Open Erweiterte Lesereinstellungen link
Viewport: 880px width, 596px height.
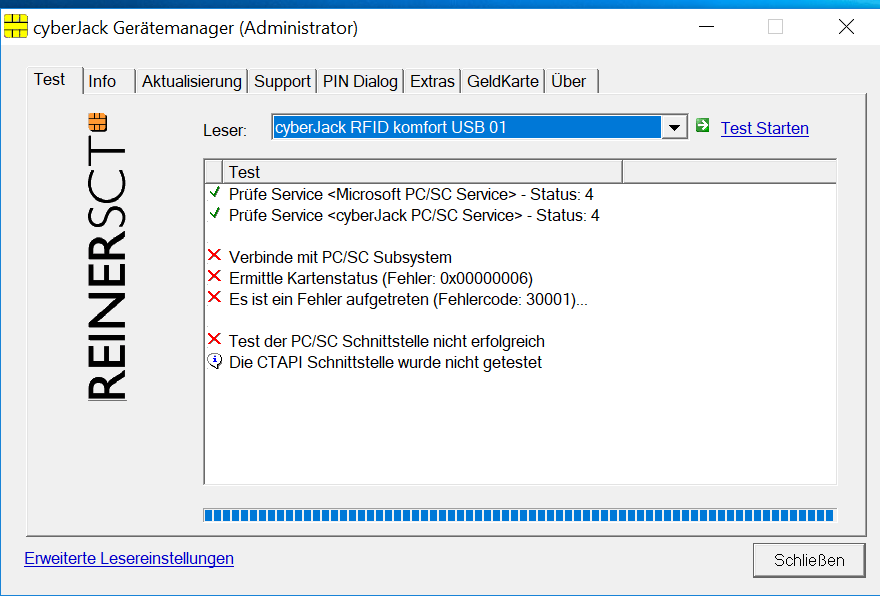click(x=129, y=558)
